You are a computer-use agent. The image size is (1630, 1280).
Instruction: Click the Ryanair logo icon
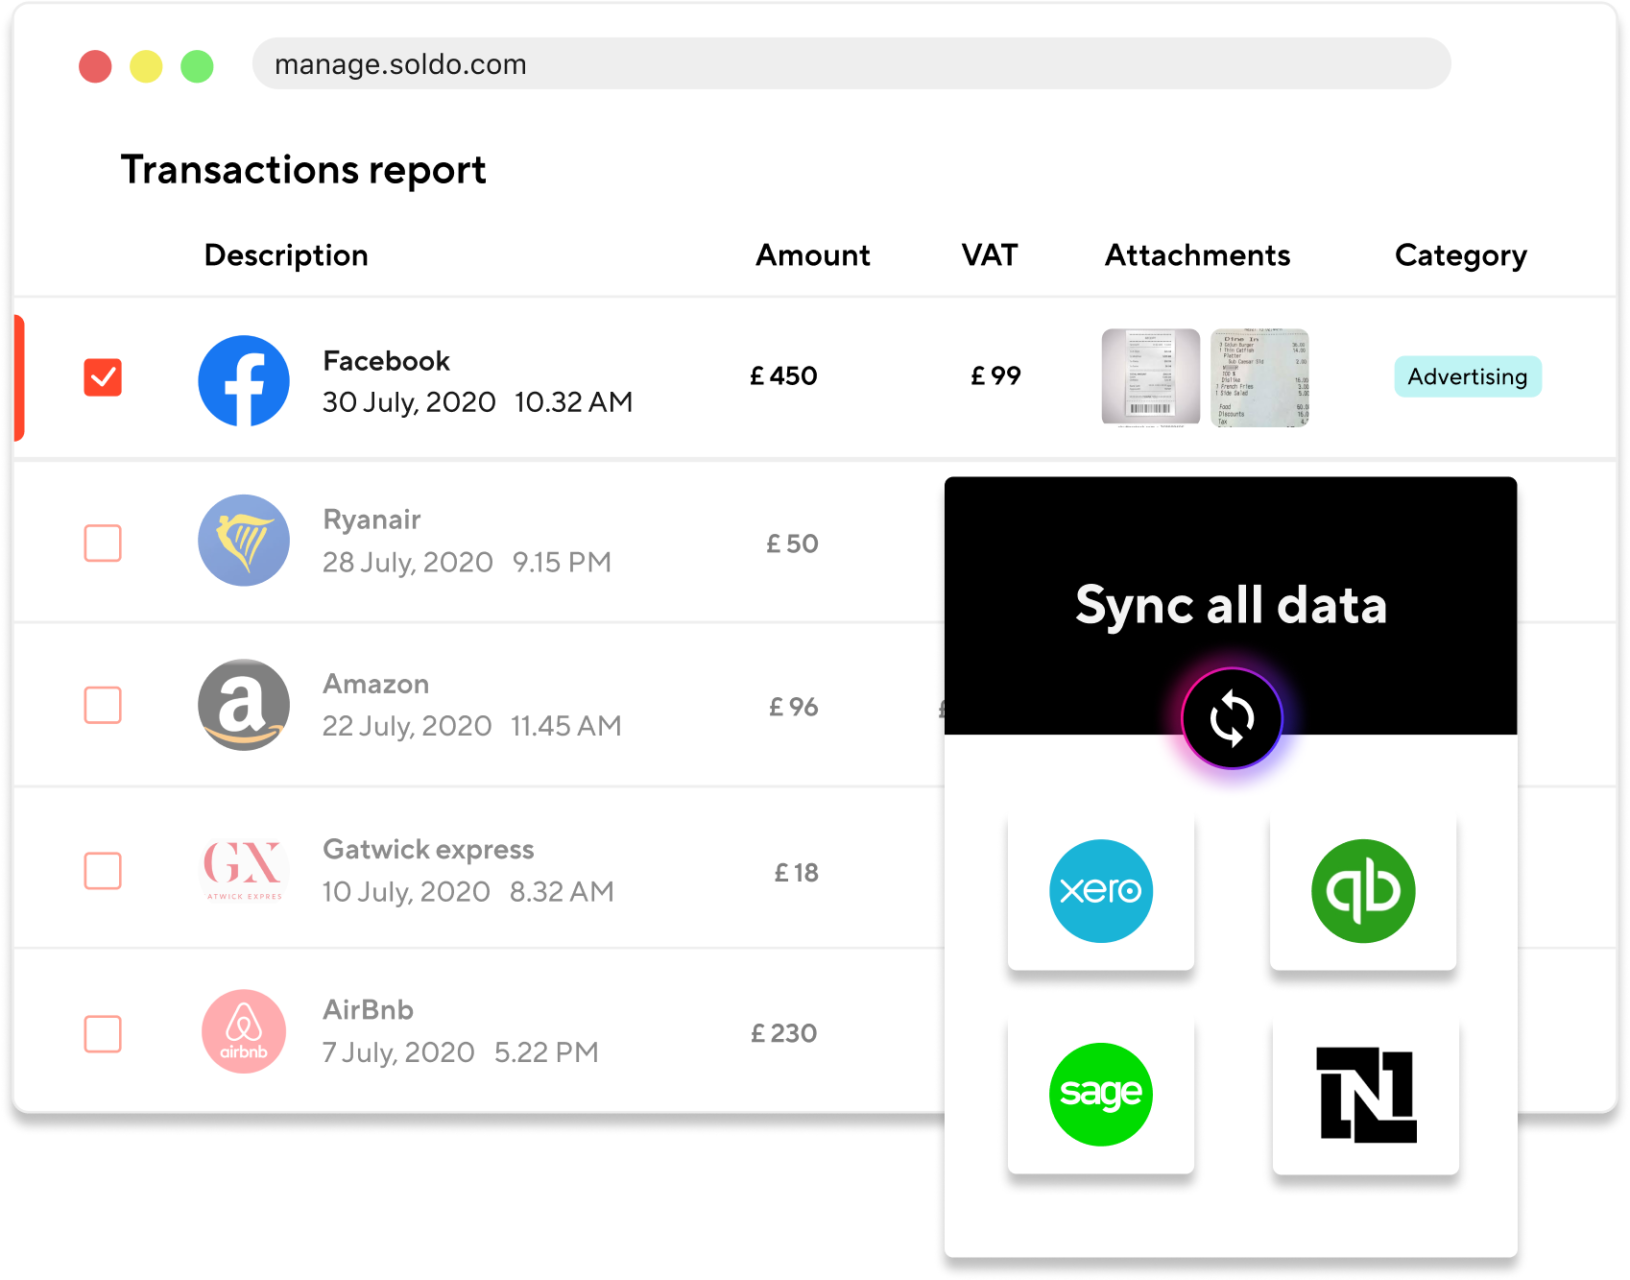(x=244, y=541)
